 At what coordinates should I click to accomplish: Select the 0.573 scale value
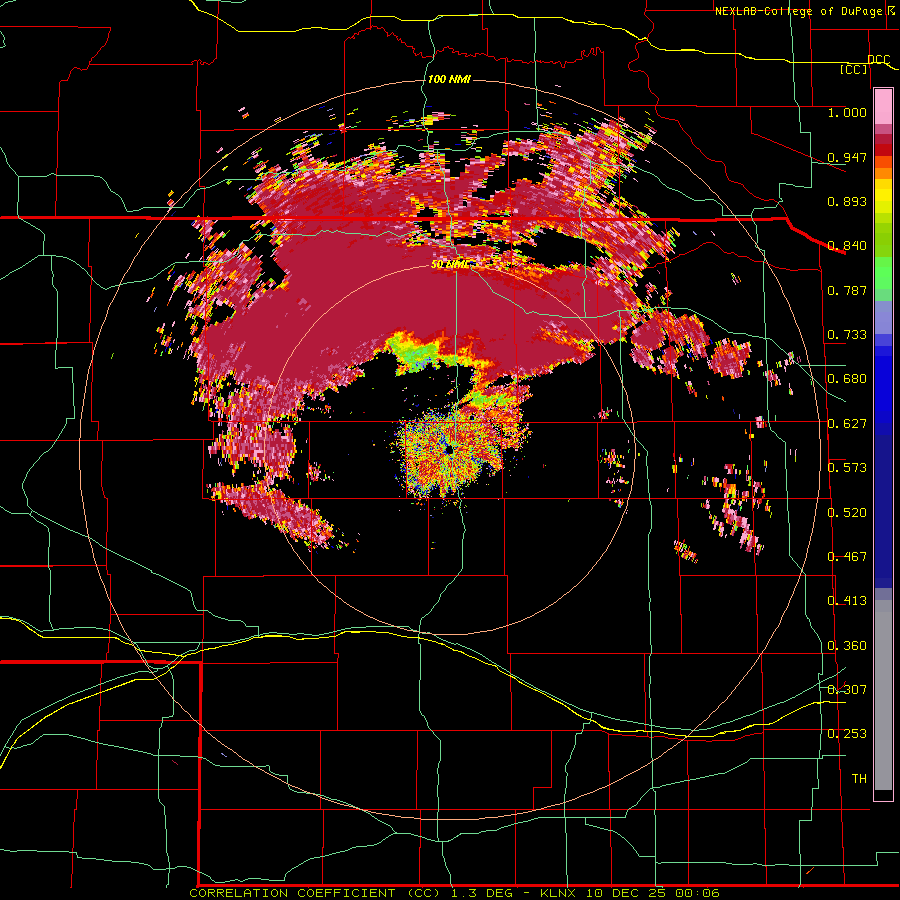847,468
